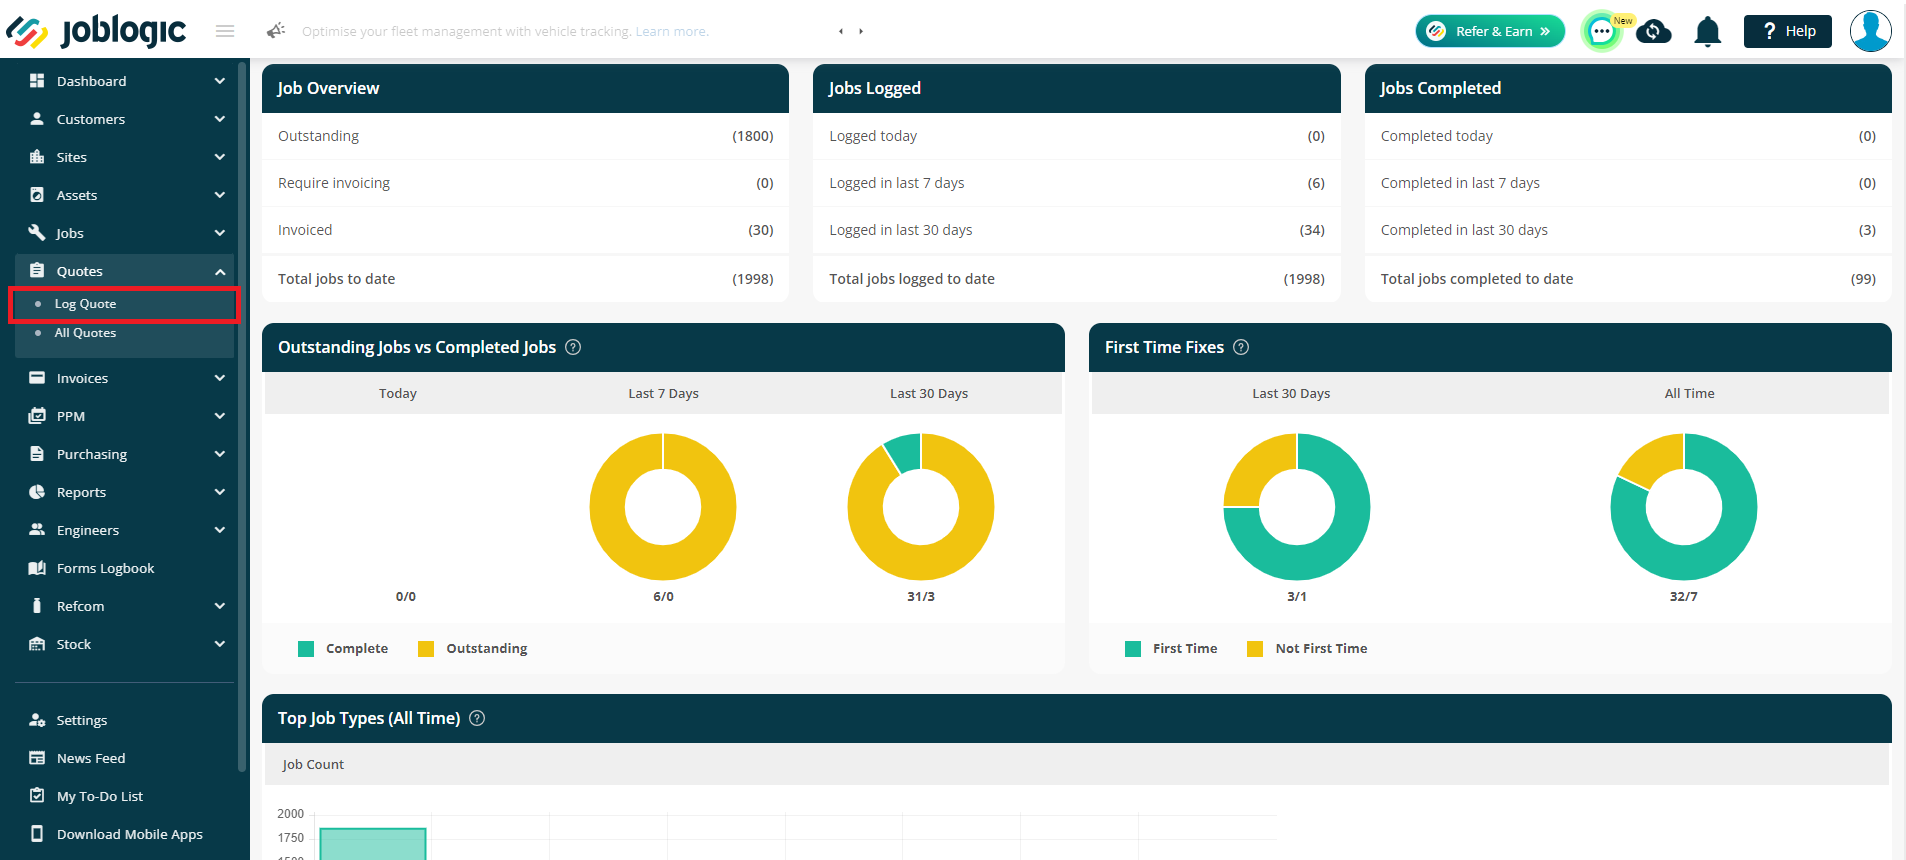Click the cloud sync icon

1654,32
